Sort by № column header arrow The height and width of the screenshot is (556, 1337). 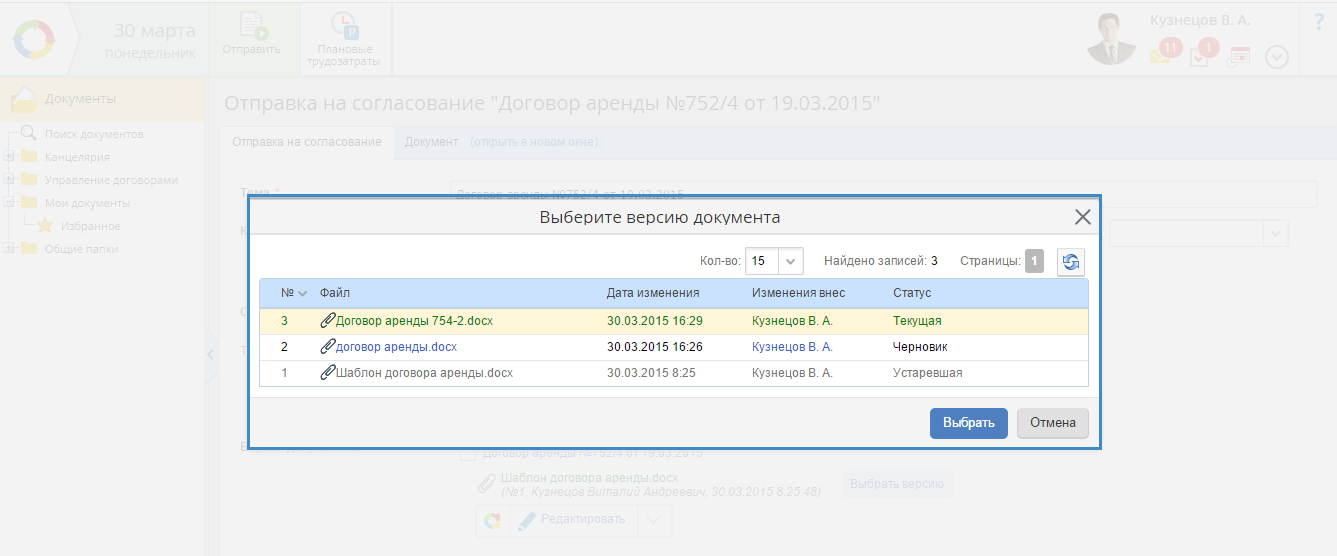pyautogui.click(x=302, y=293)
